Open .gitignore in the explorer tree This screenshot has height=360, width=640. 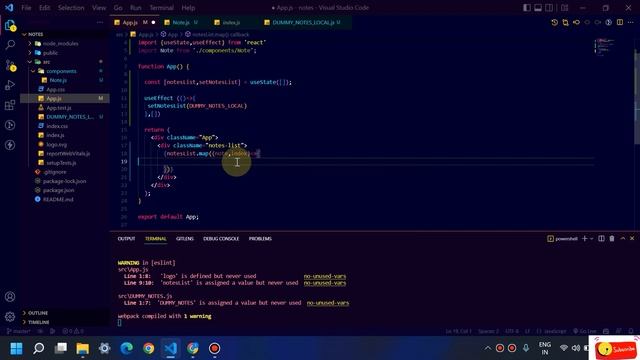(x=65, y=172)
